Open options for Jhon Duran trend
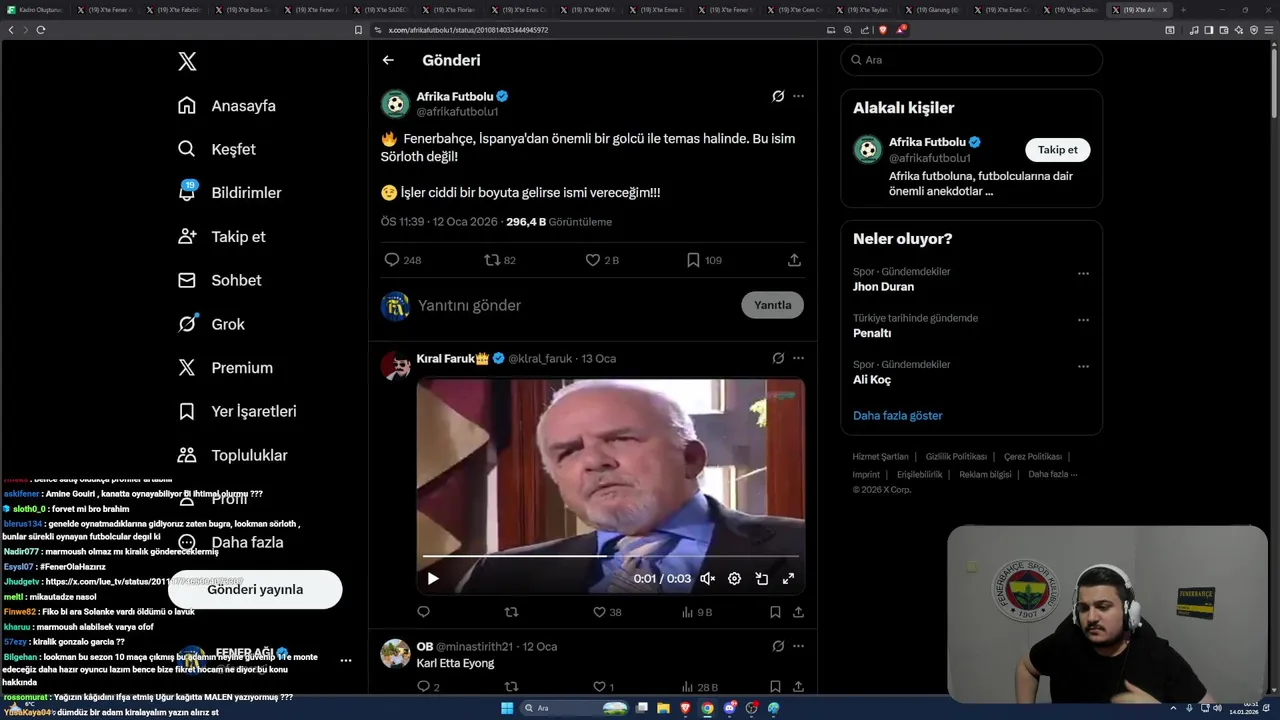The width and height of the screenshot is (1280, 720). pos(1083,273)
